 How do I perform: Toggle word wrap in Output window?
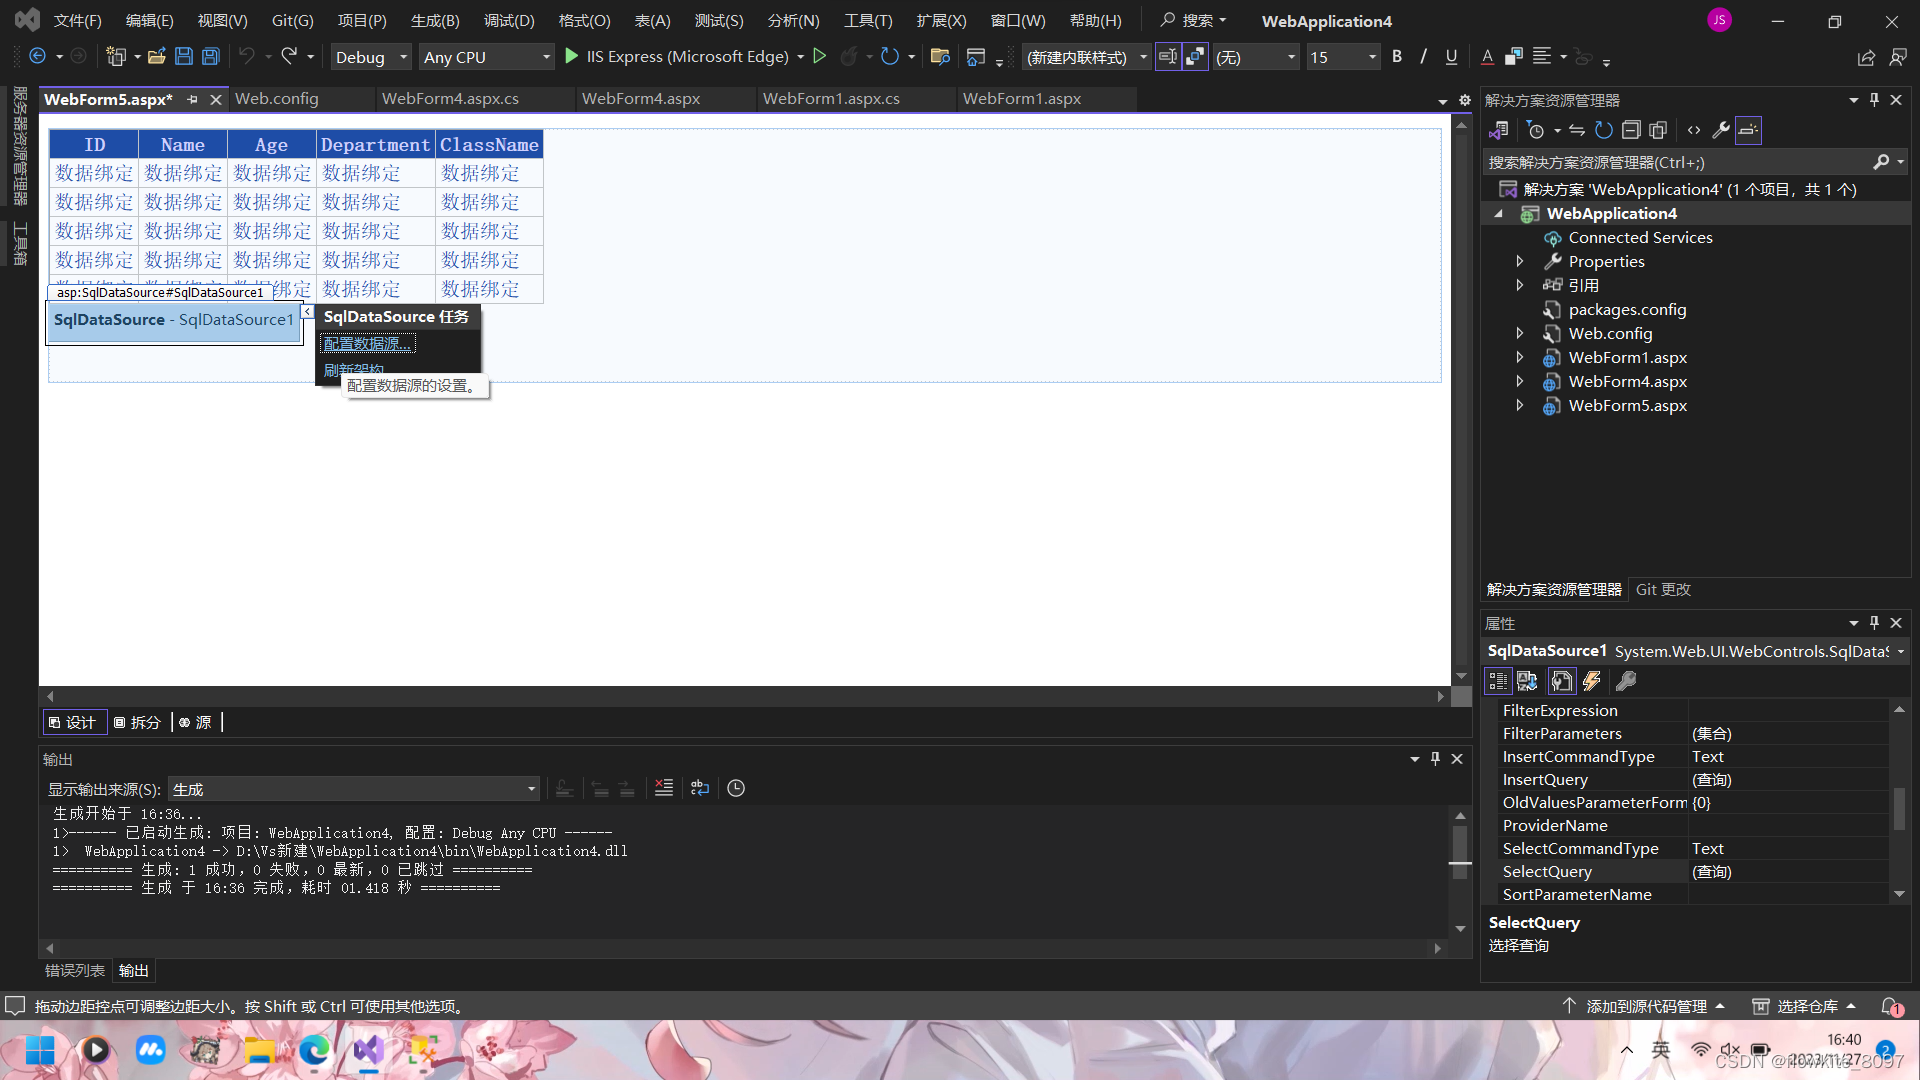(x=700, y=789)
